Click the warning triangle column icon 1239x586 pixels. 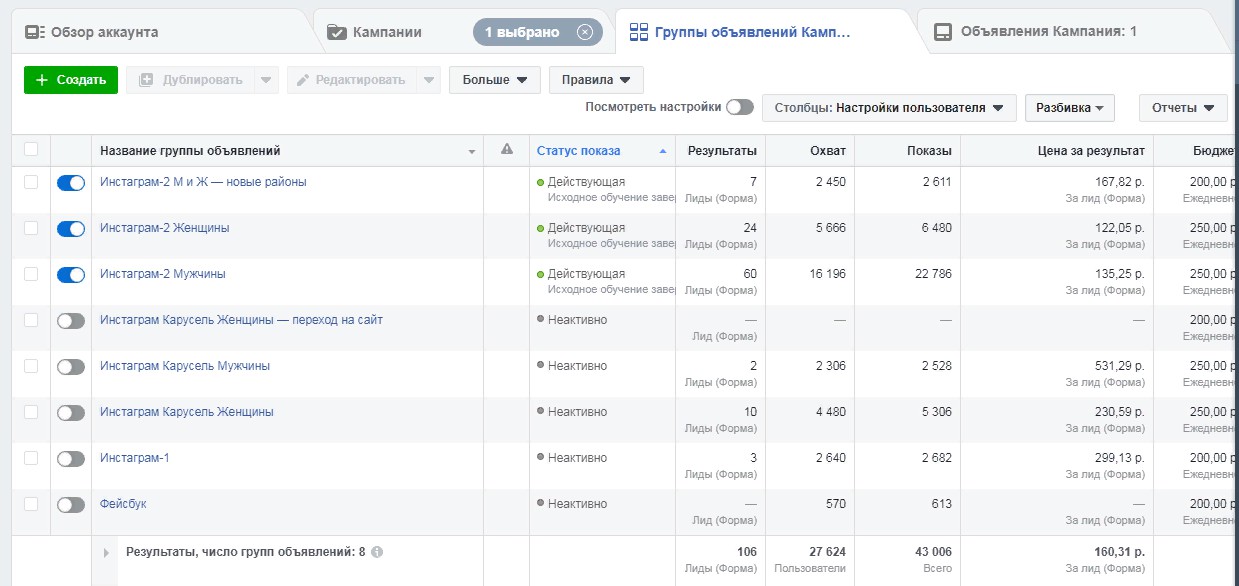click(507, 150)
